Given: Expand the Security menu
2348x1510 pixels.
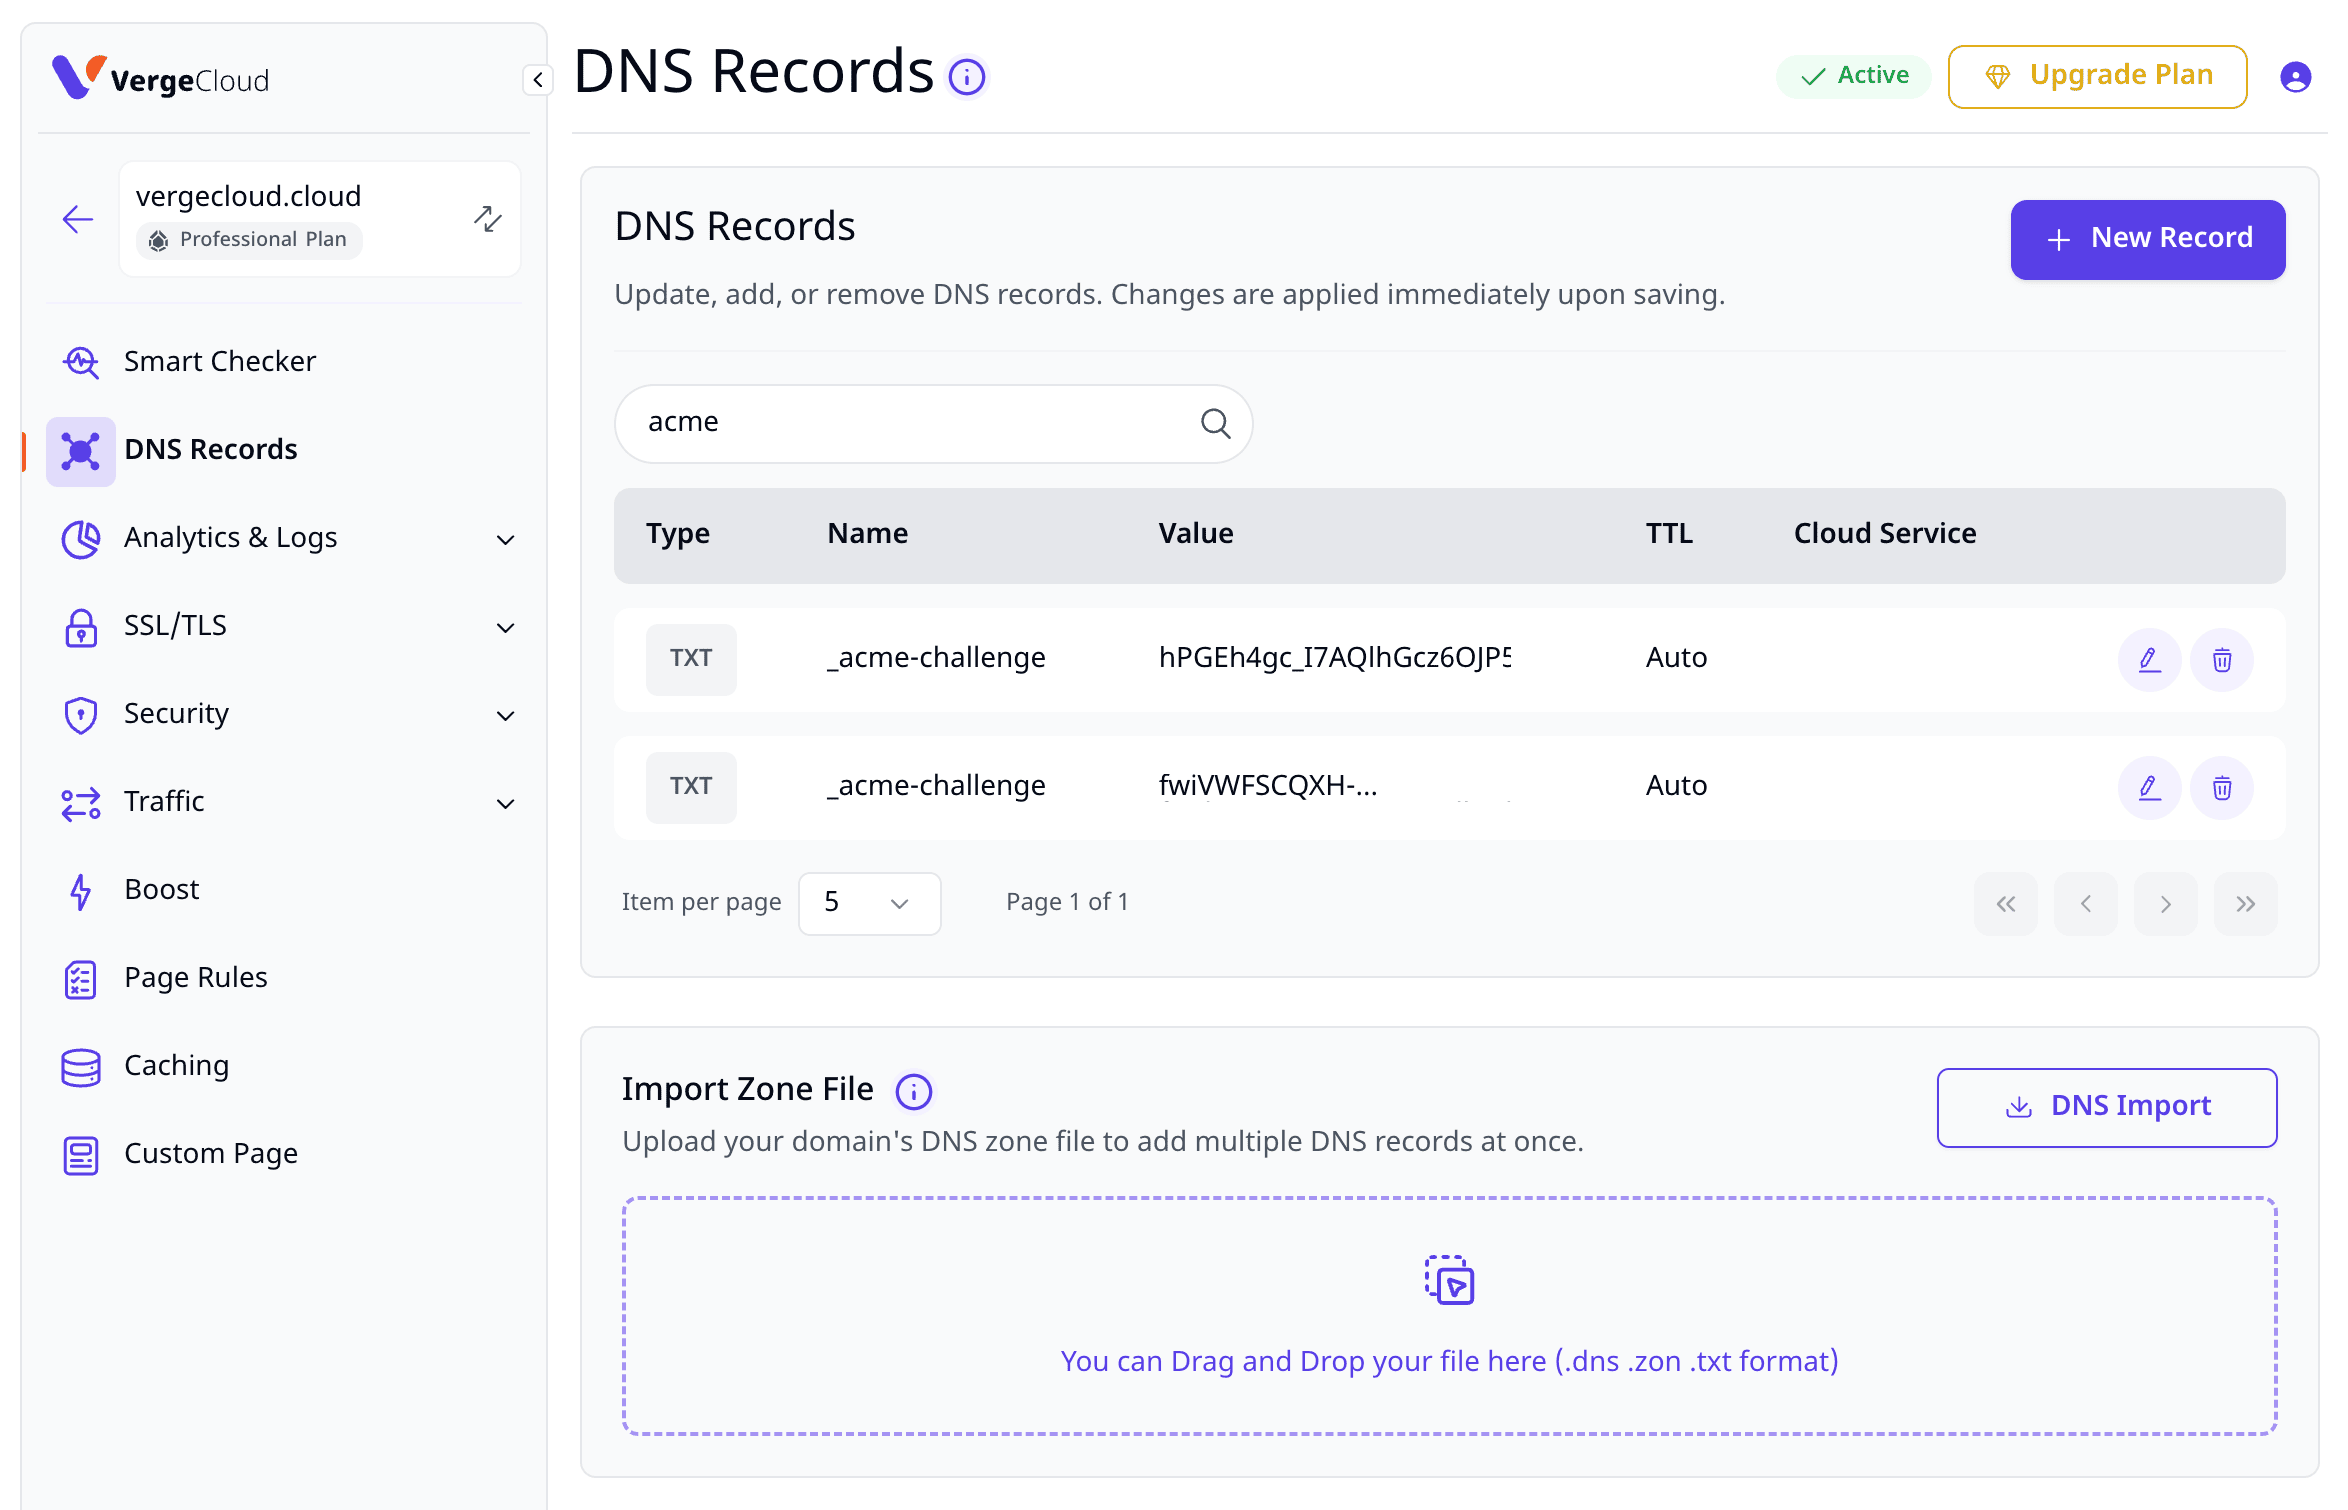Looking at the screenshot, I should tap(506, 715).
